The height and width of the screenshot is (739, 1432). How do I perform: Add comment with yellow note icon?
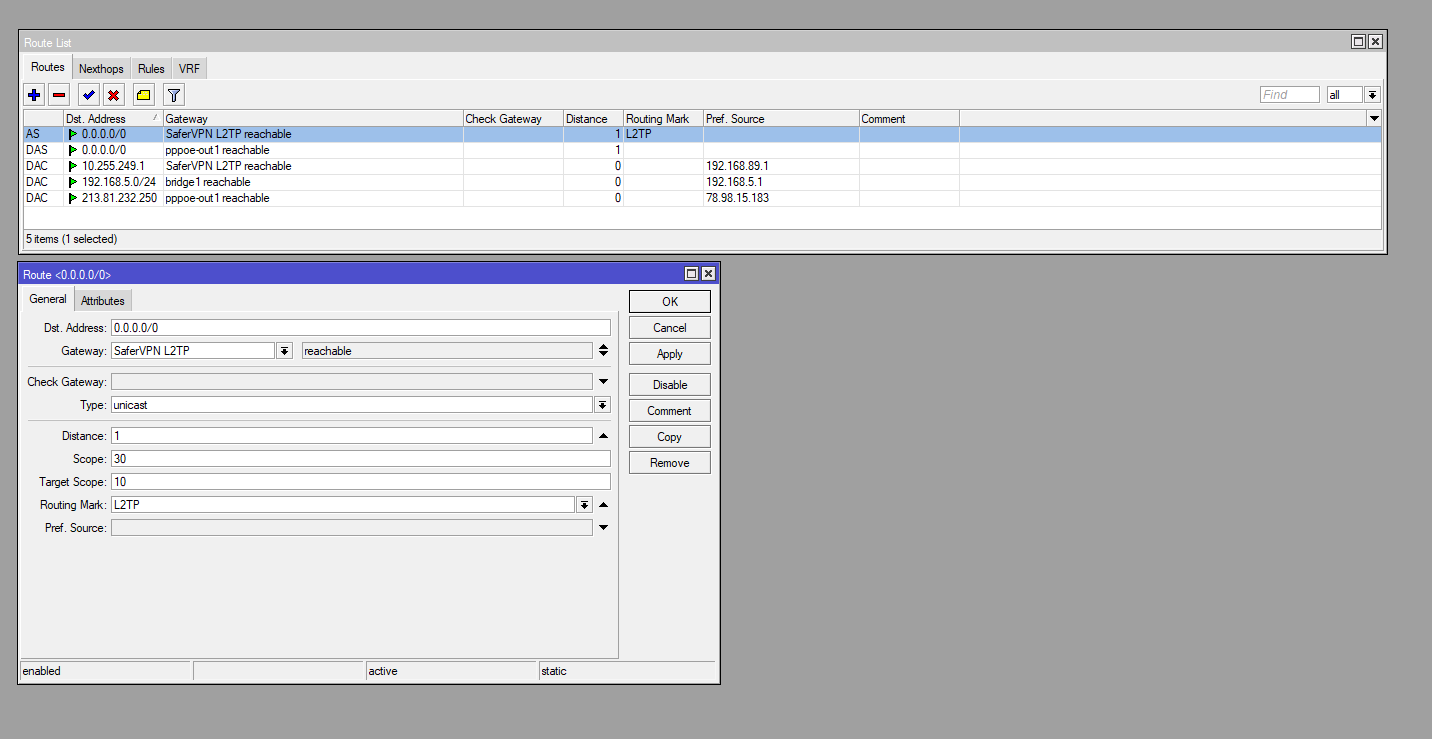144,95
